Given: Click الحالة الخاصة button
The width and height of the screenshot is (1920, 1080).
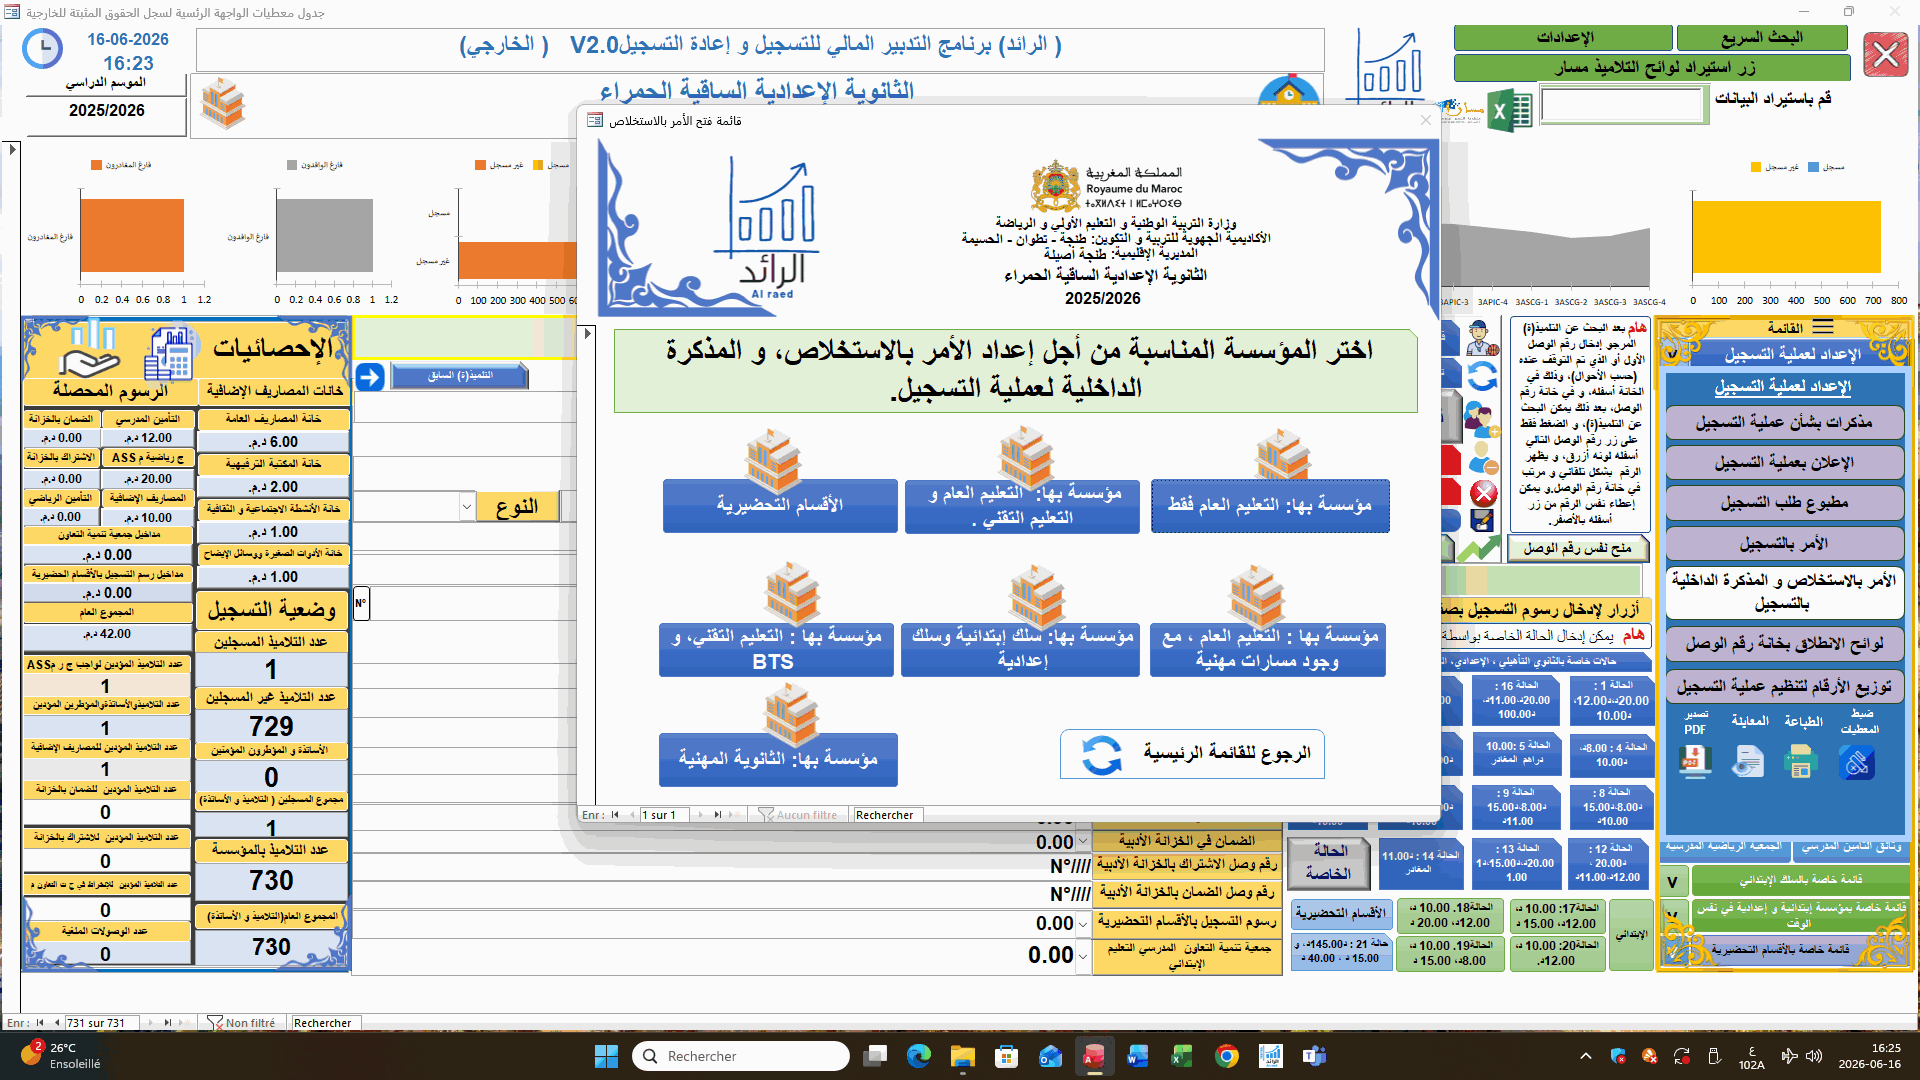Looking at the screenshot, I should pos(1329,862).
